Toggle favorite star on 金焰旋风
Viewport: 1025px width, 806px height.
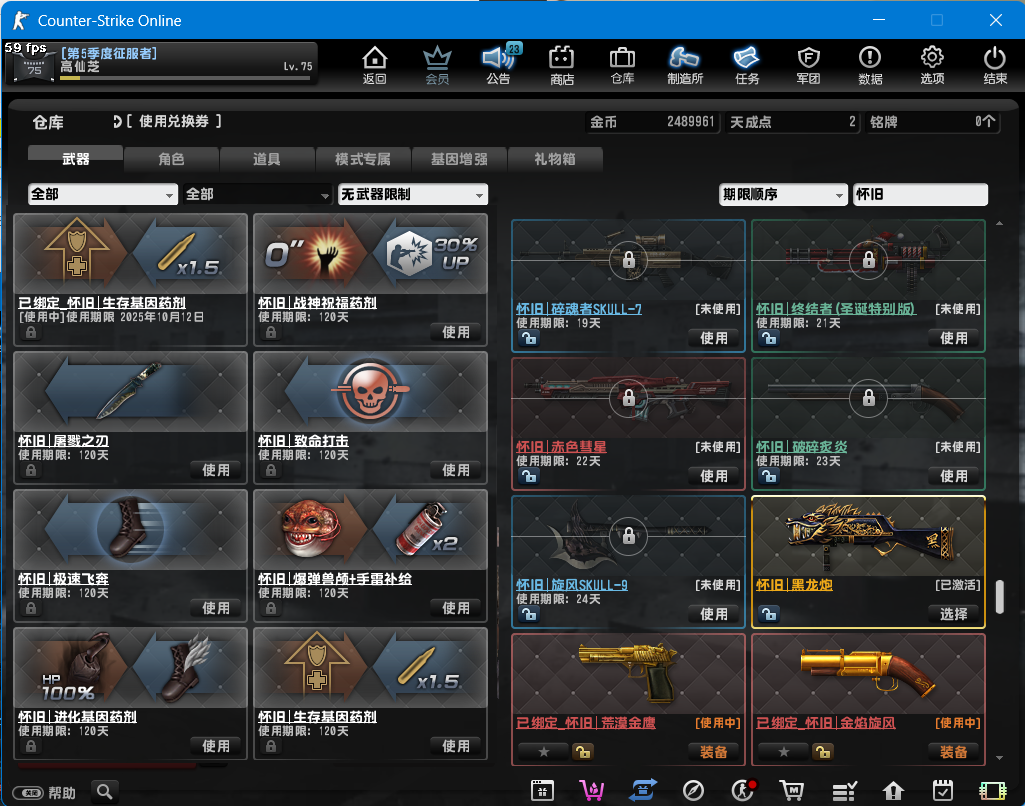783,752
